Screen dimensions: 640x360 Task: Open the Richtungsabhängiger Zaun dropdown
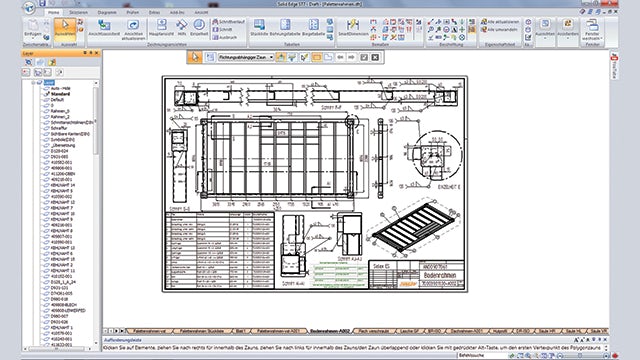pos(271,58)
